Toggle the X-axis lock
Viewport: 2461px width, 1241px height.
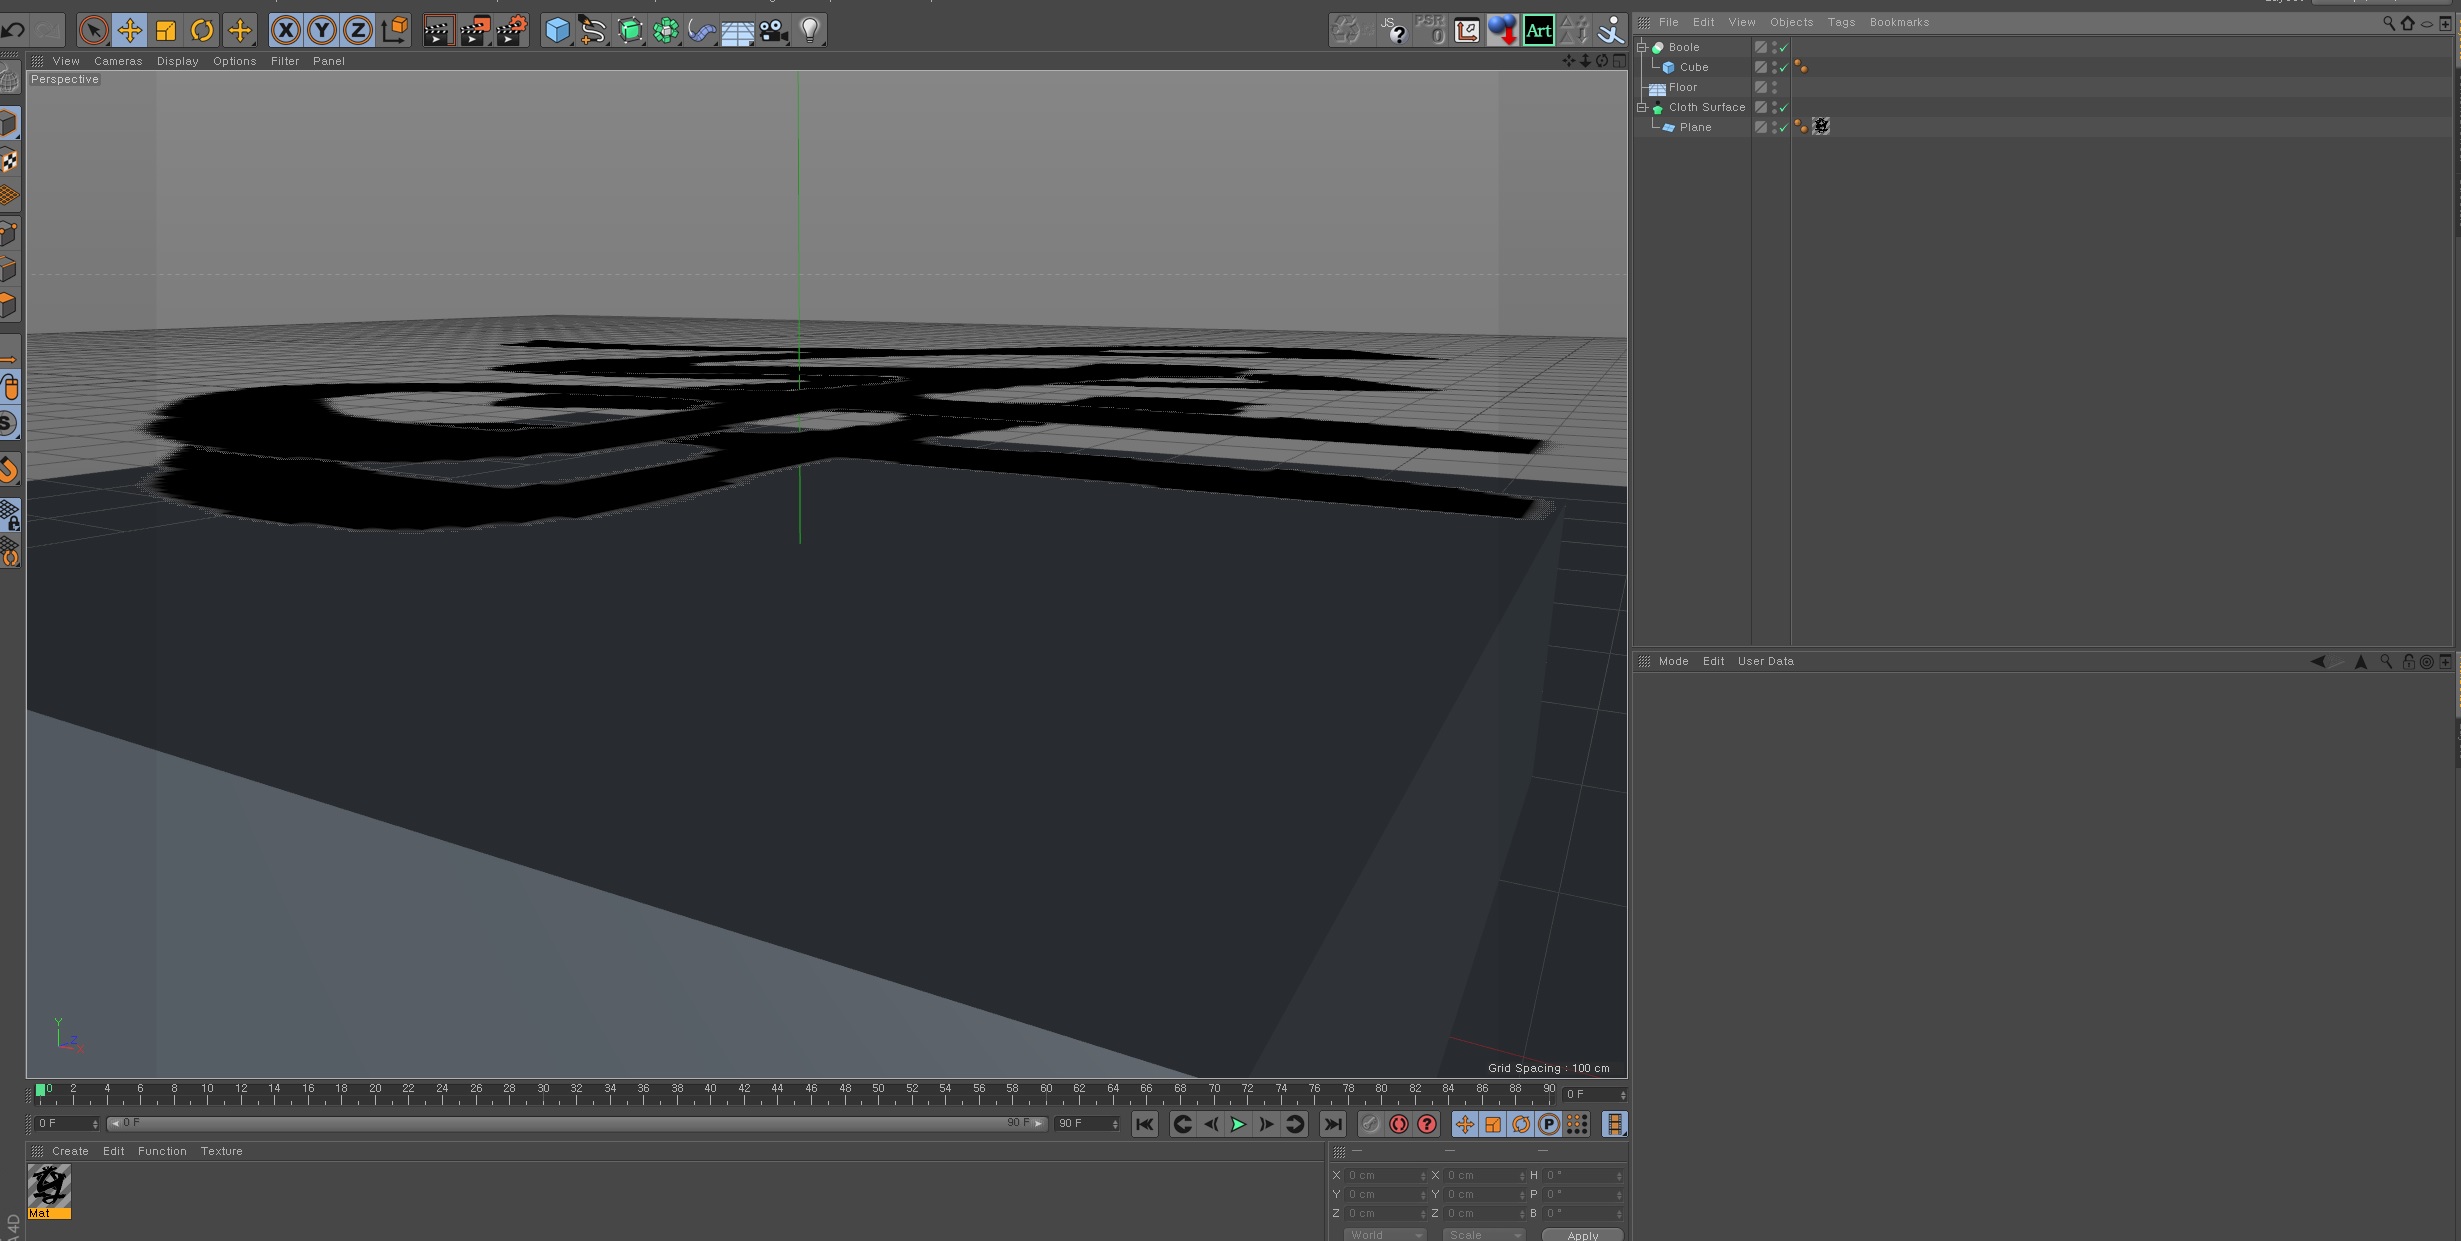[x=286, y=31]
